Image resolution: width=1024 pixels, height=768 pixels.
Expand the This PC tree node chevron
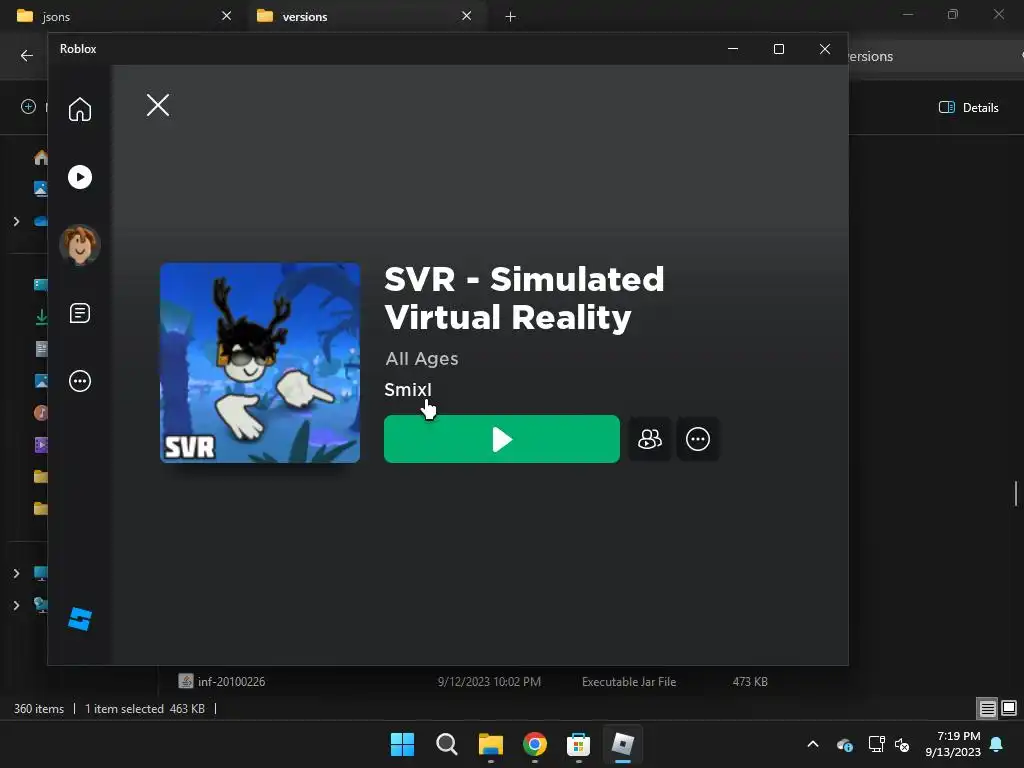point(16,573)
